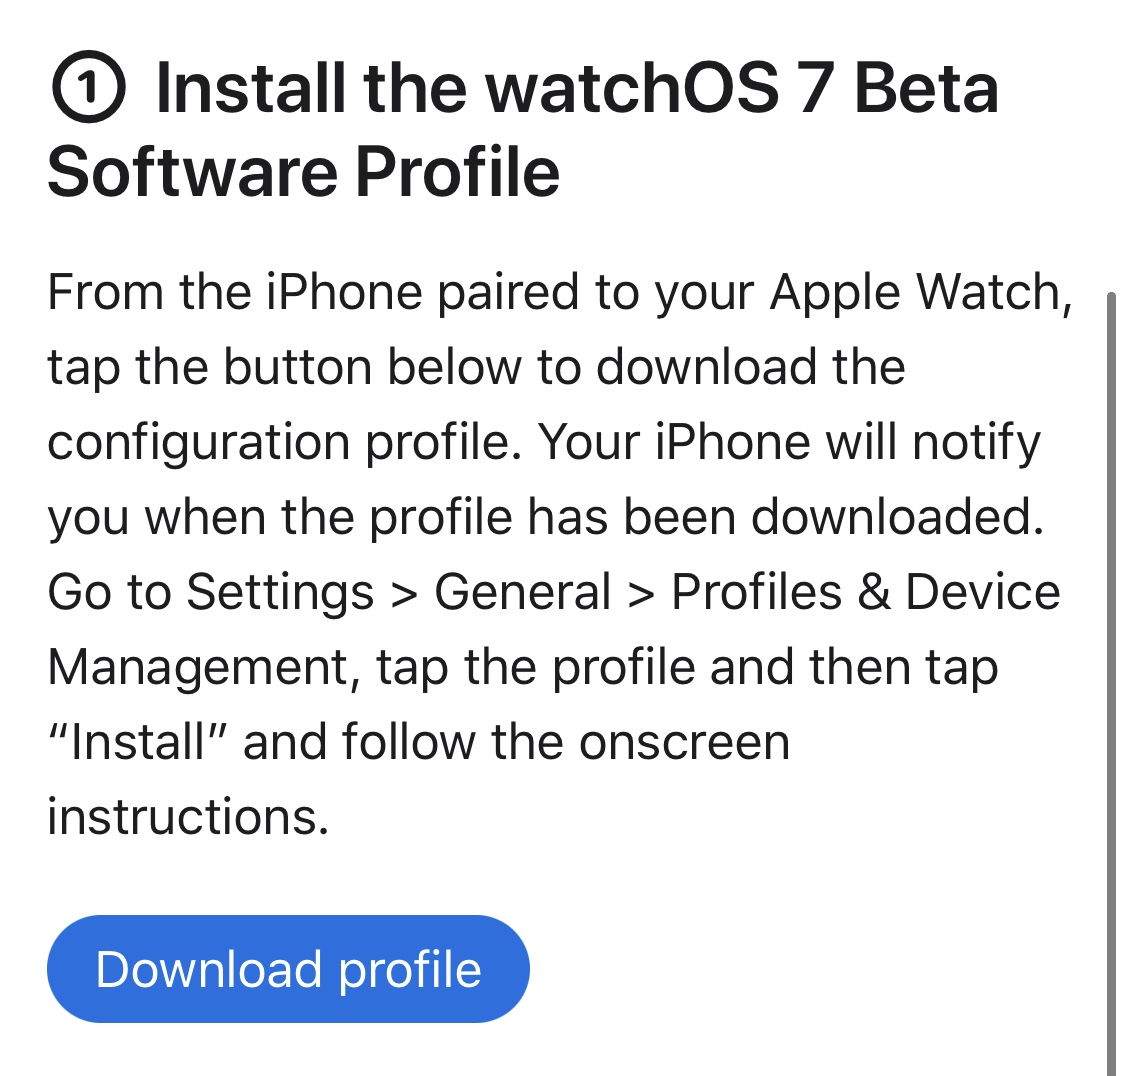The width and height of the screenshot is (1125, 1076).
Task: Click the word "instructions." on the last line
Action: tap(188, 817)
